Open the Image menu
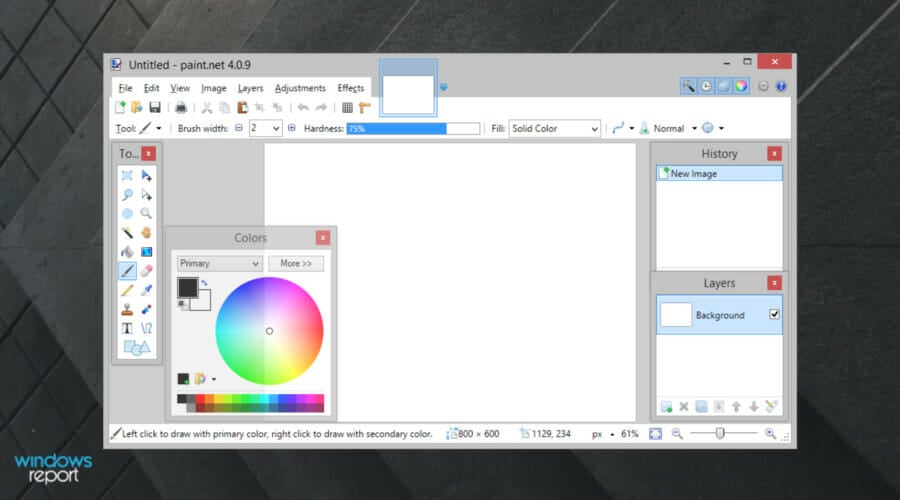This screenshot has width=900, height=500. point(214,88)
